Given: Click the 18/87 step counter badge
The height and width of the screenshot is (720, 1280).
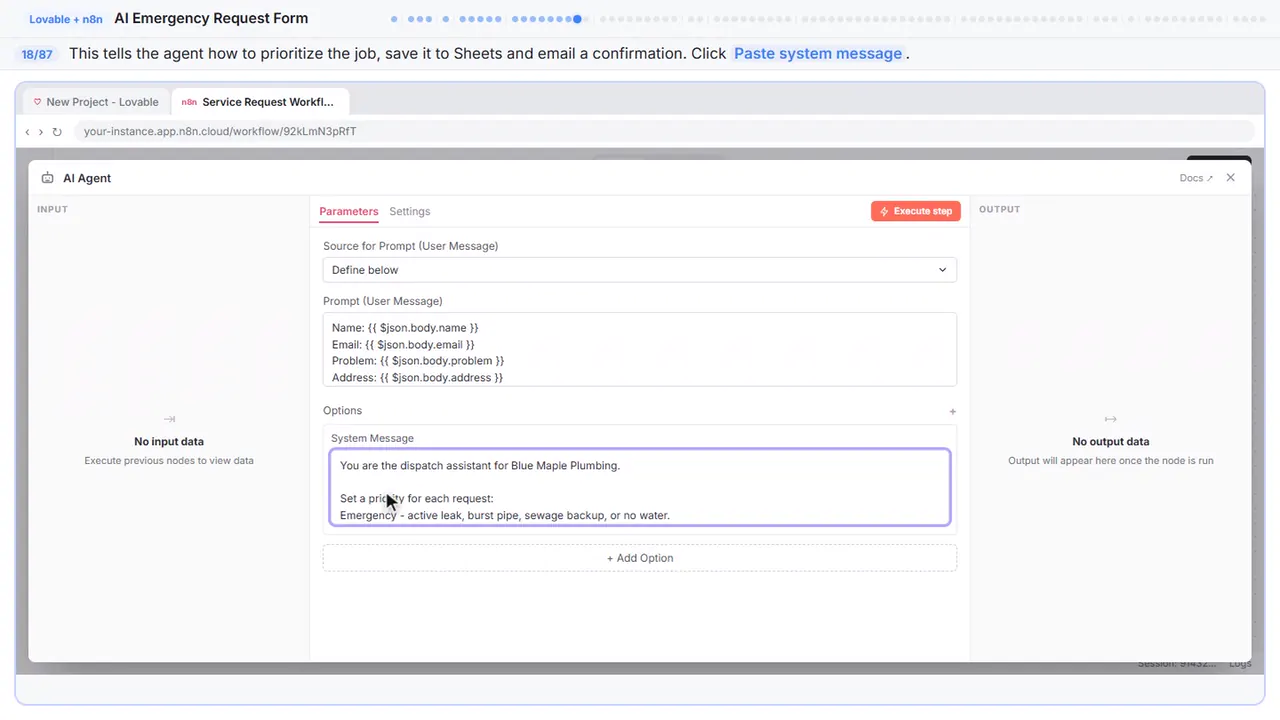Looking at the screenshot, I should (x=37, y=54).
